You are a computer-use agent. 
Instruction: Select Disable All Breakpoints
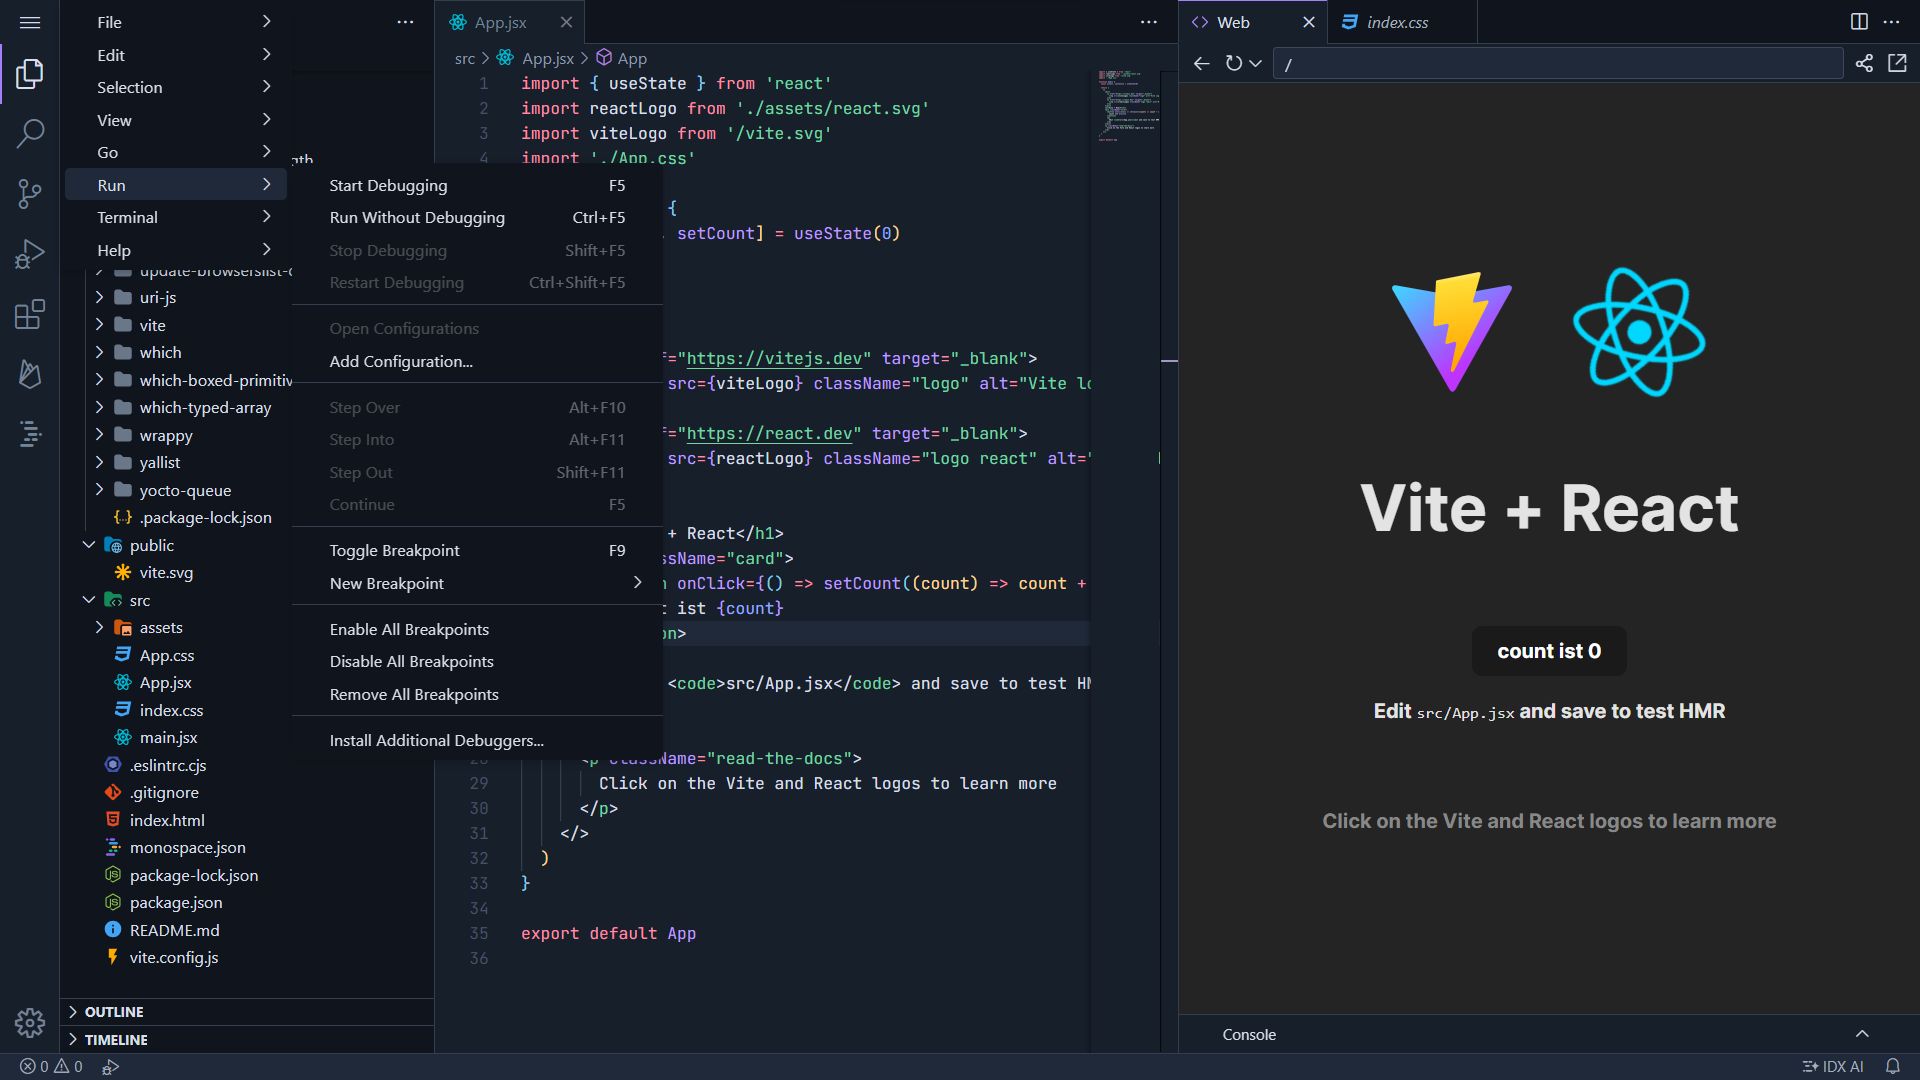[x=411, y=662]
